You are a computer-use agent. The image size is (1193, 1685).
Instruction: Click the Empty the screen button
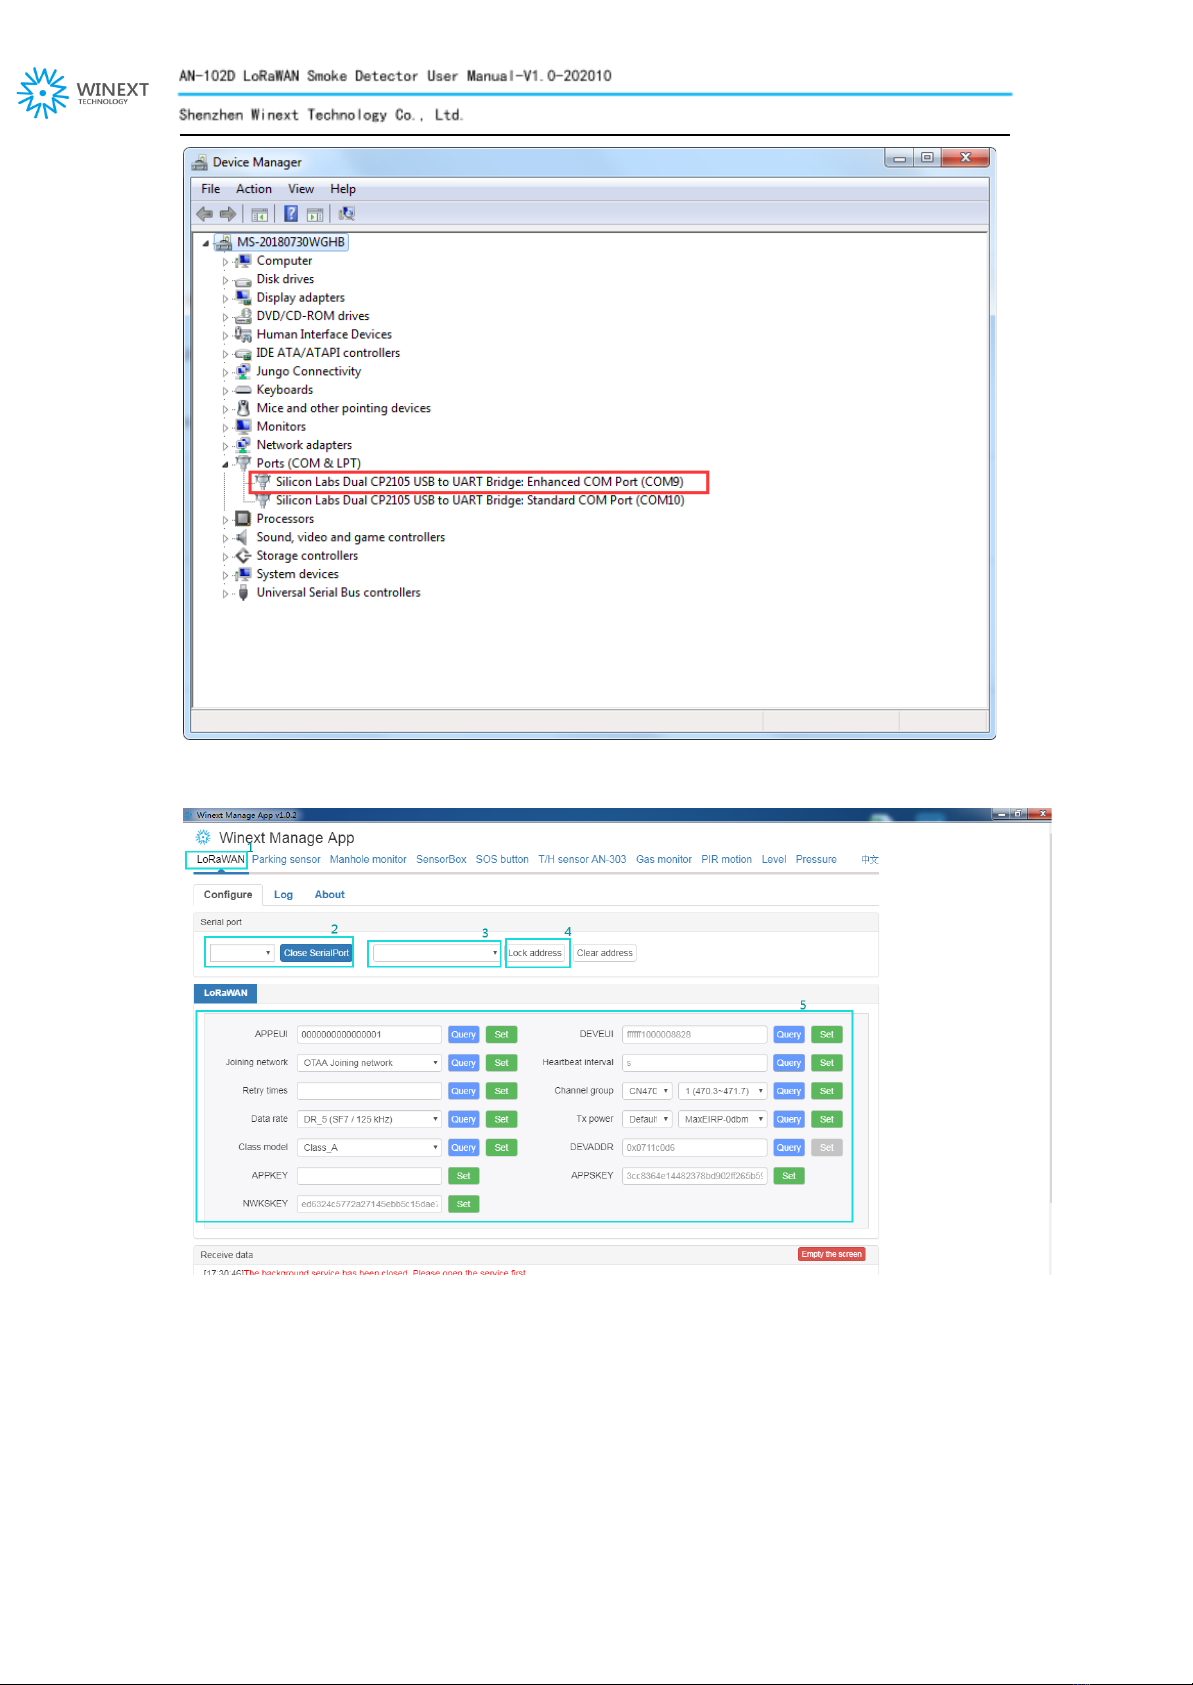831,1254
